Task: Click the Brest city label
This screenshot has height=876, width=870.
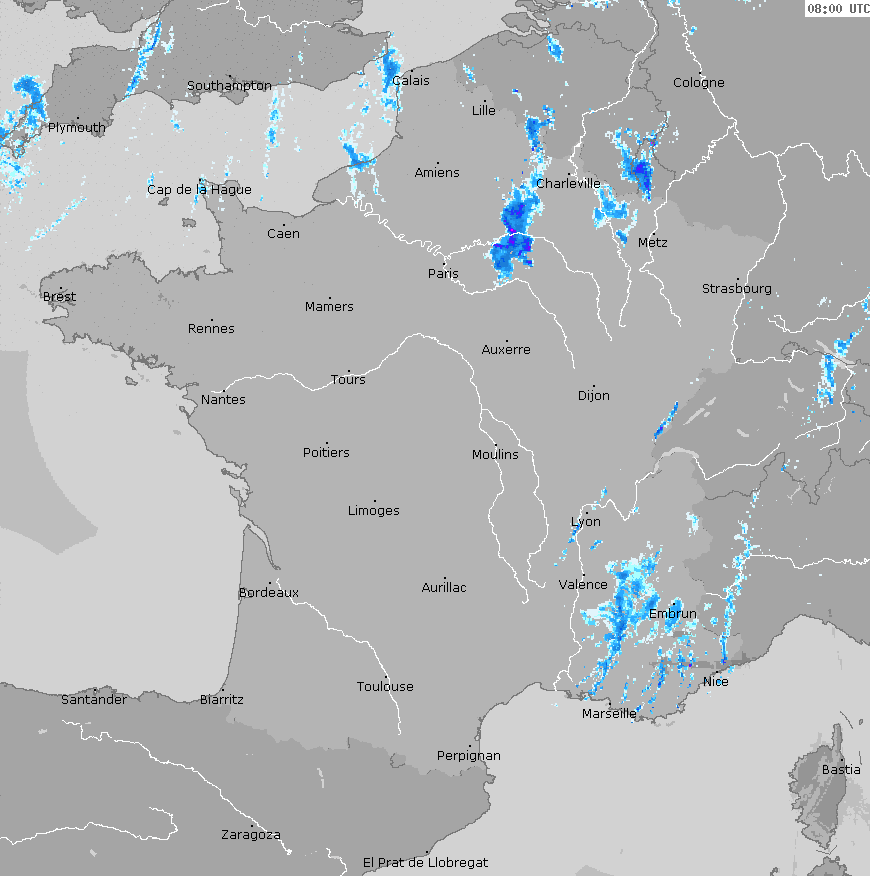Action: click(59, 297)
